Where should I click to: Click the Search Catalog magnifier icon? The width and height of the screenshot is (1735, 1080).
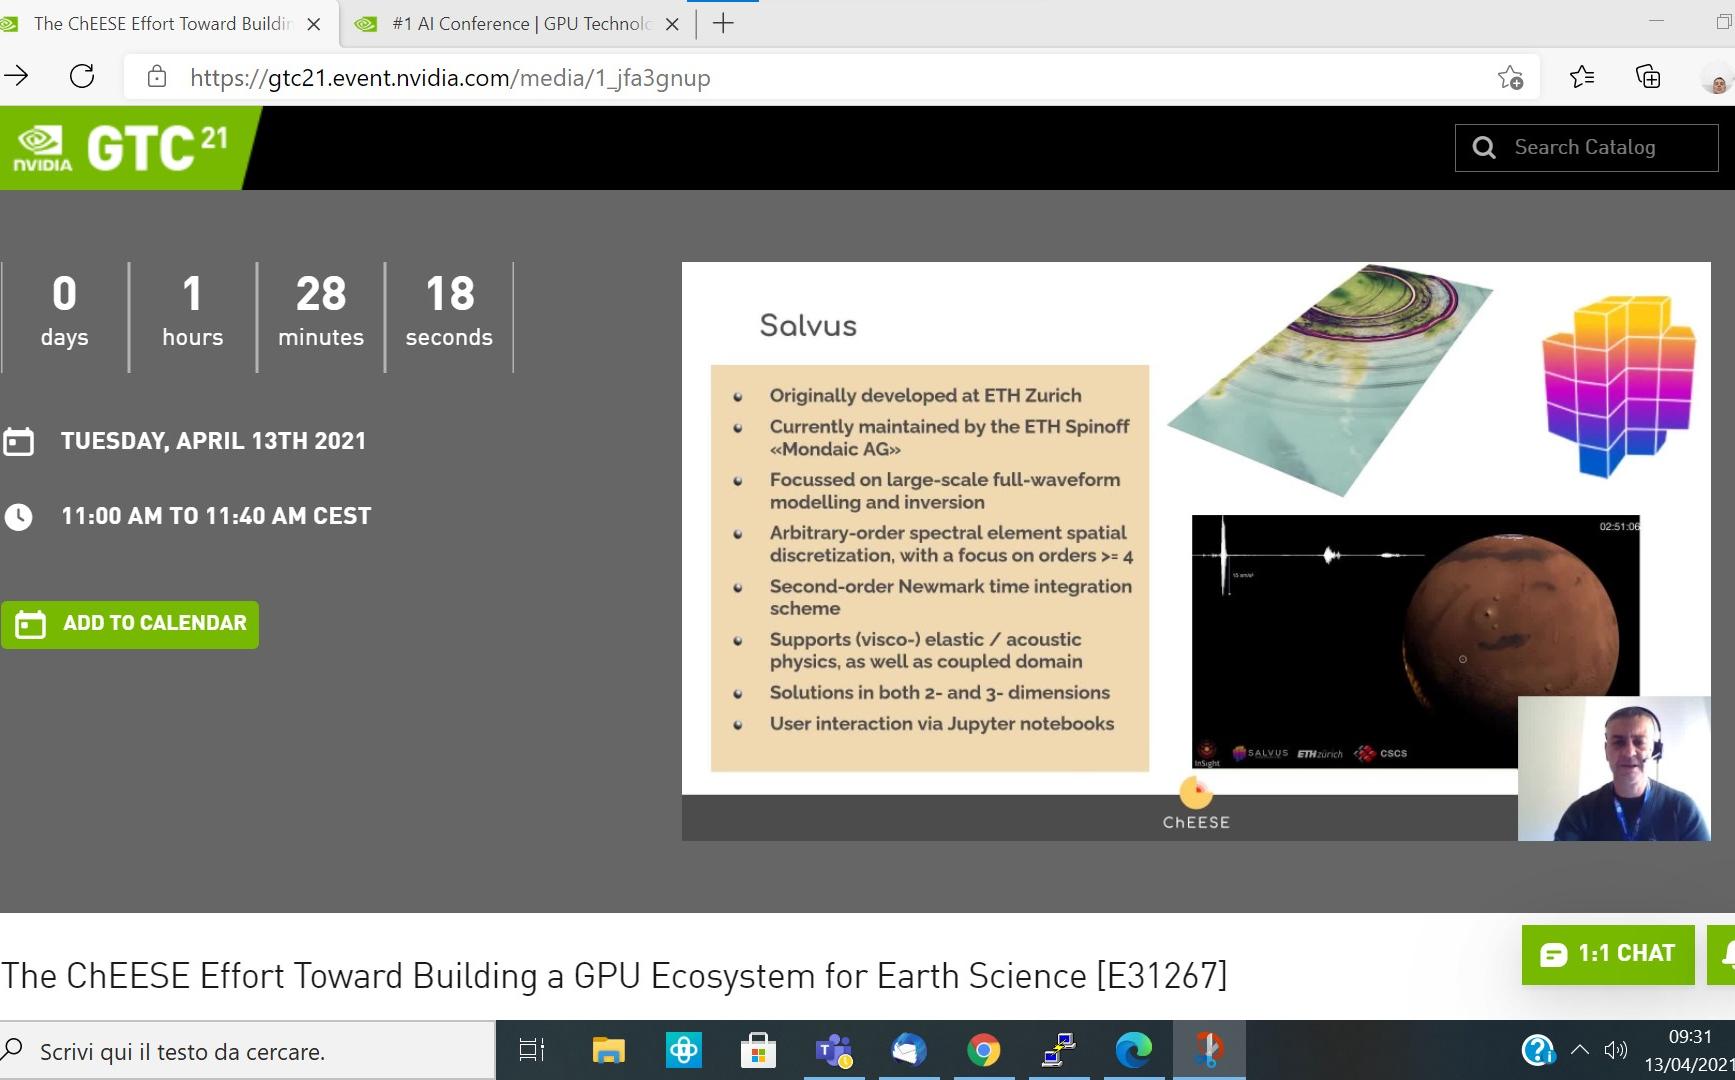[x=1484, y=148]
